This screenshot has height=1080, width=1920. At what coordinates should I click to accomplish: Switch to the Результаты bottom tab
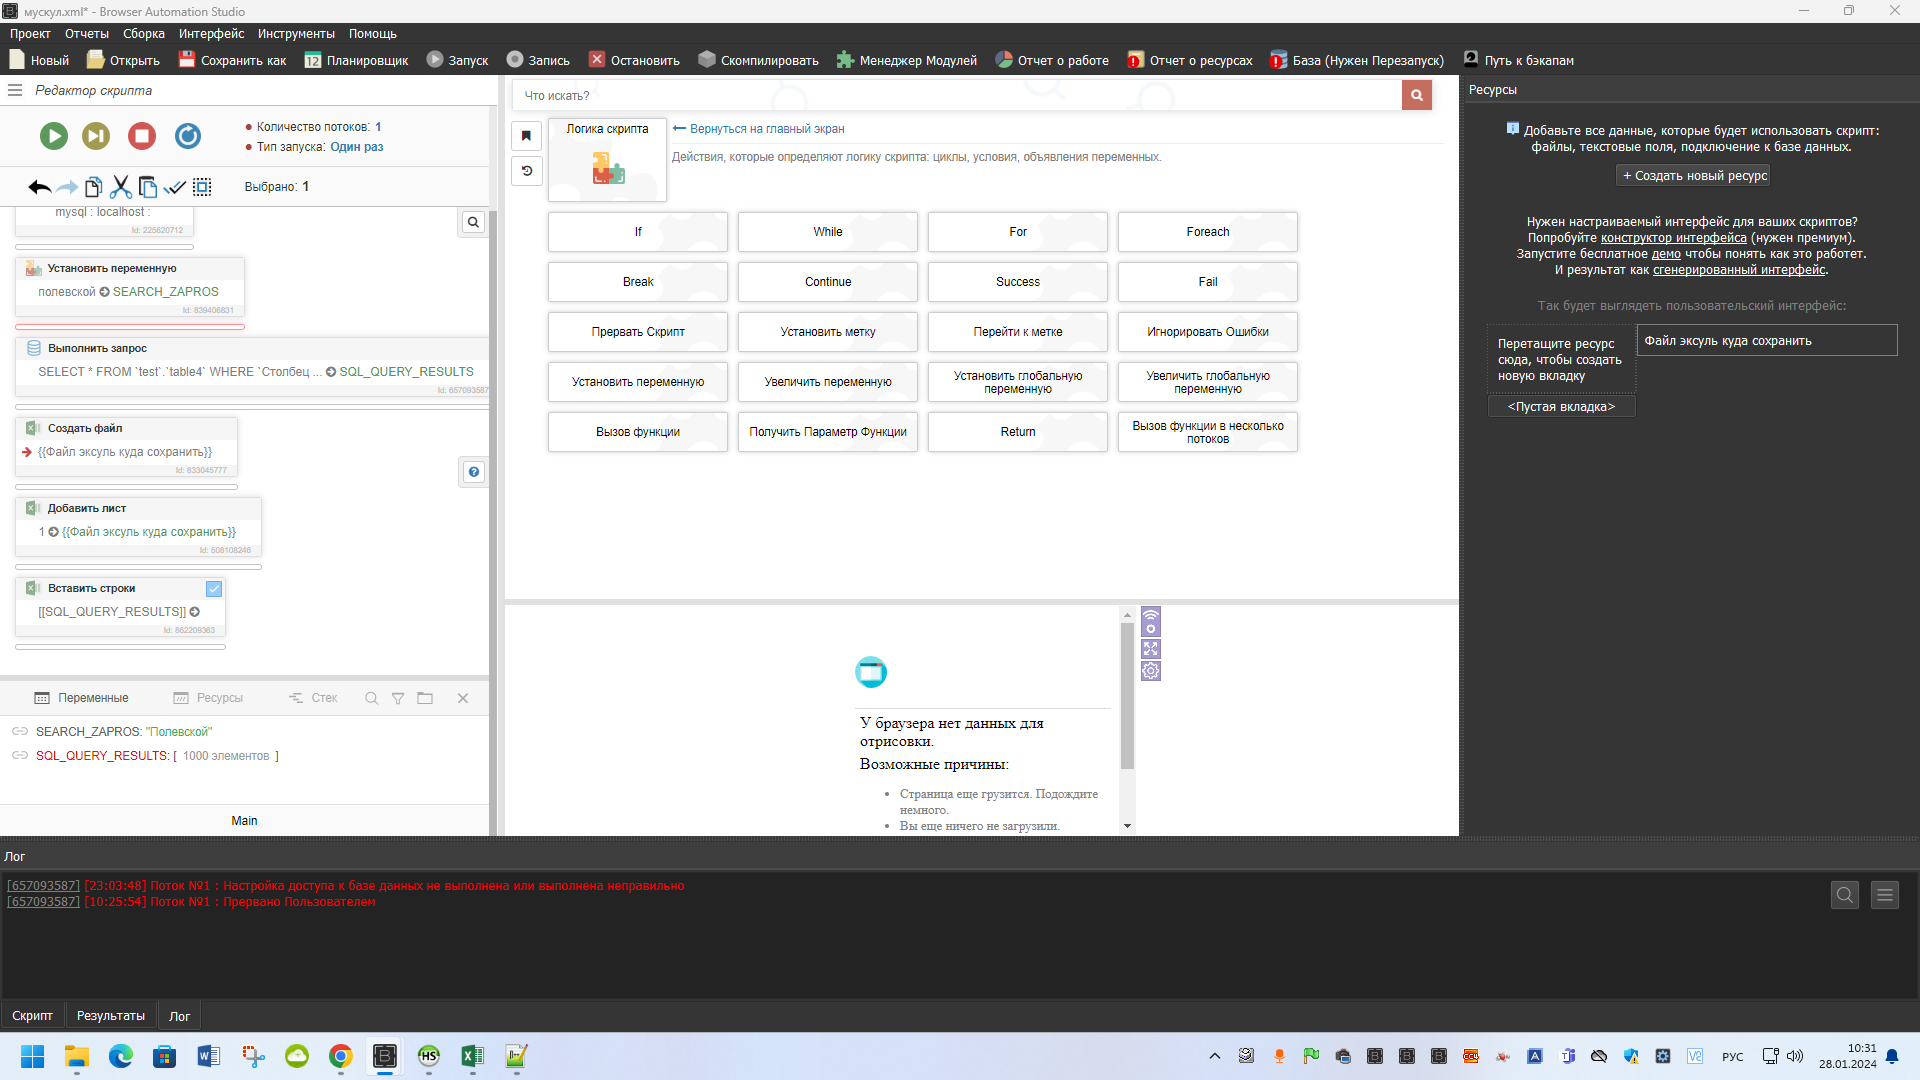tap(110, 1016)
